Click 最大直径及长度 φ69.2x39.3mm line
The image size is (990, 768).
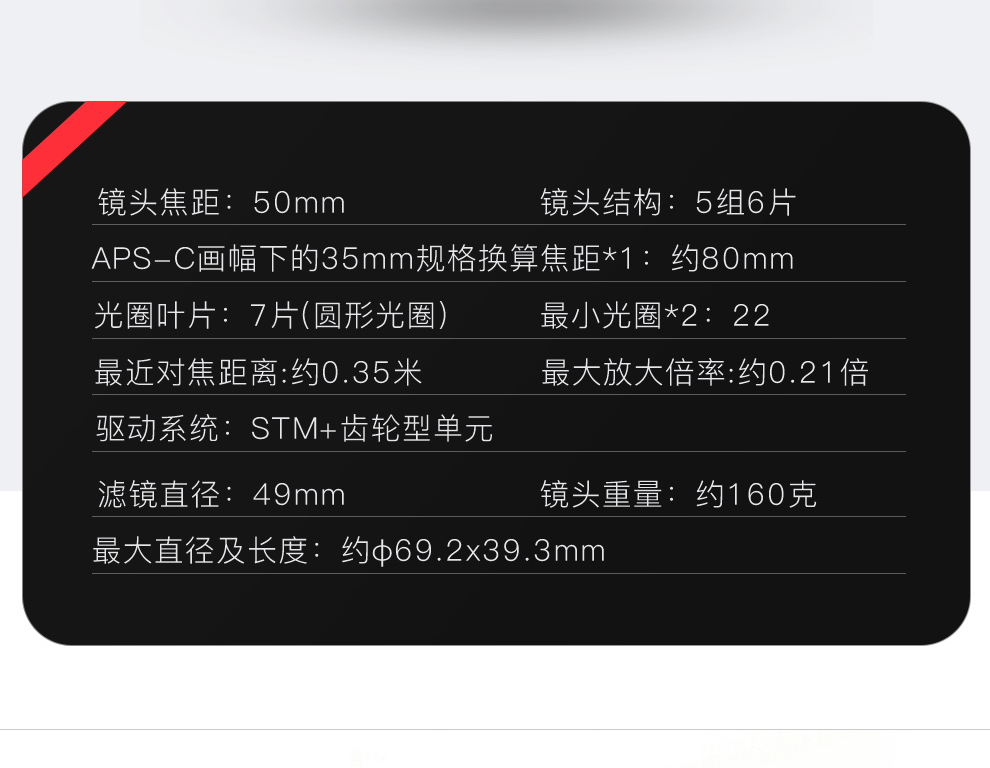coord(349,551)
